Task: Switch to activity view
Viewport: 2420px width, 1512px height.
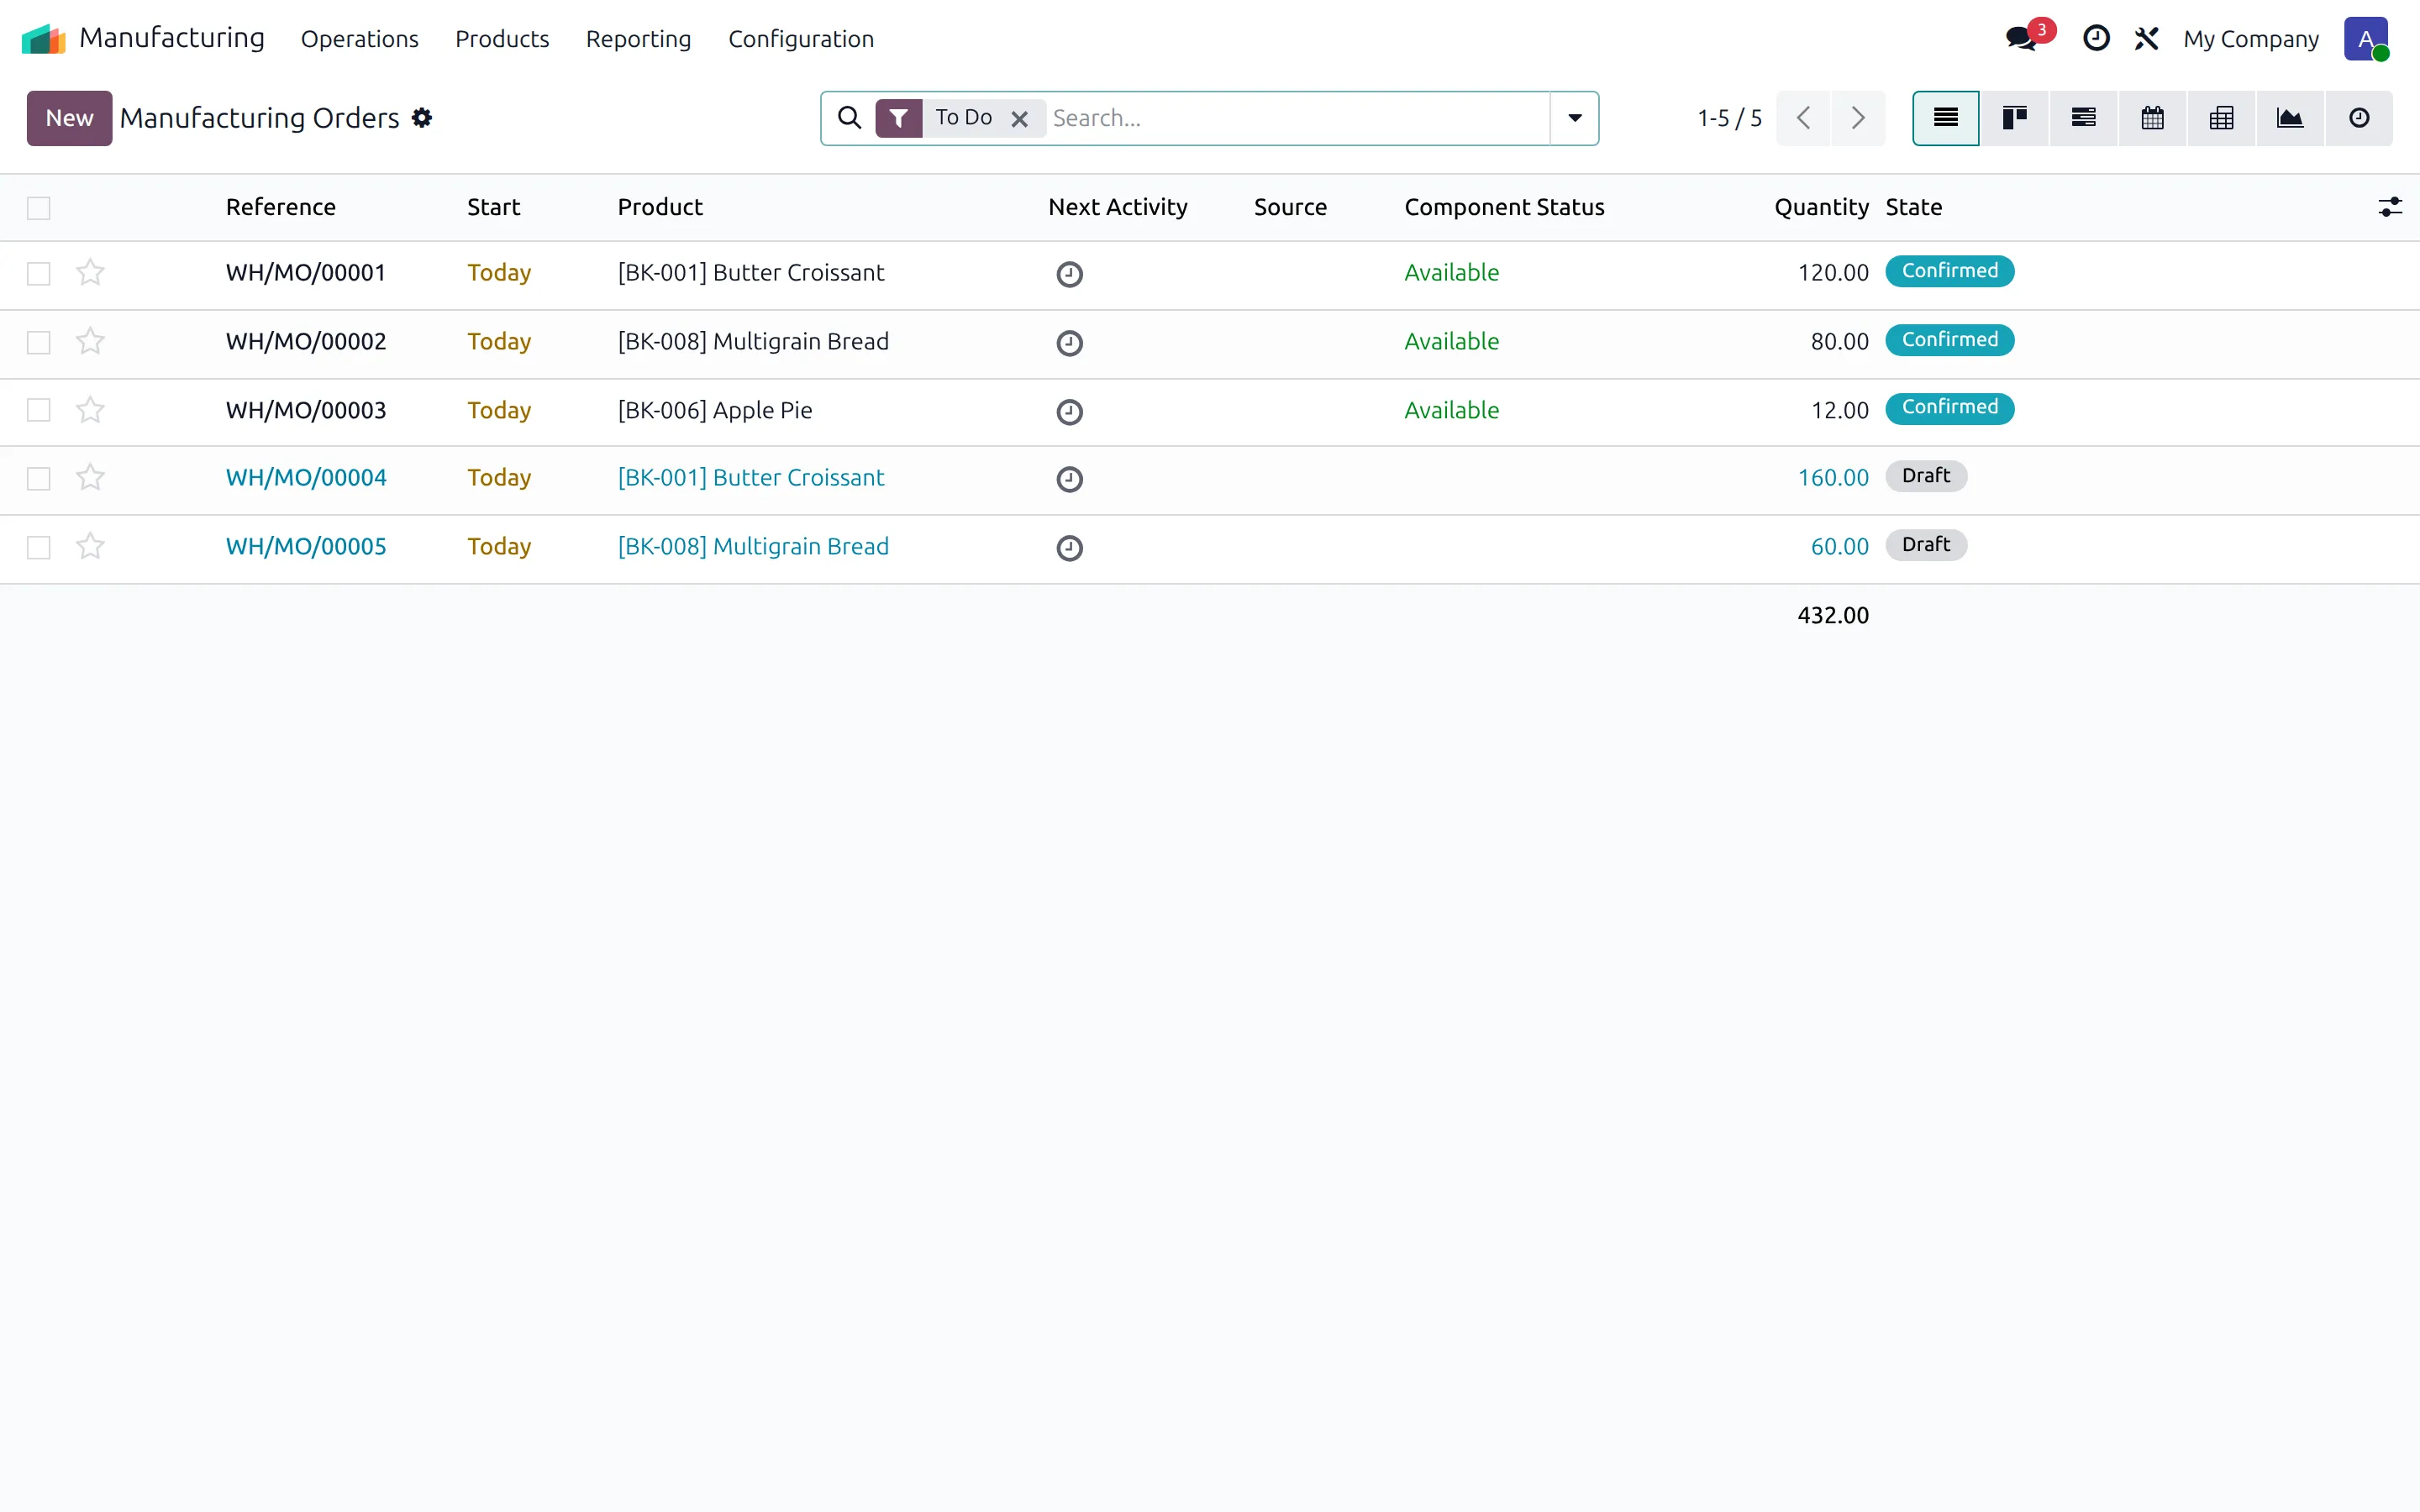Action: tap(2359, 118)
